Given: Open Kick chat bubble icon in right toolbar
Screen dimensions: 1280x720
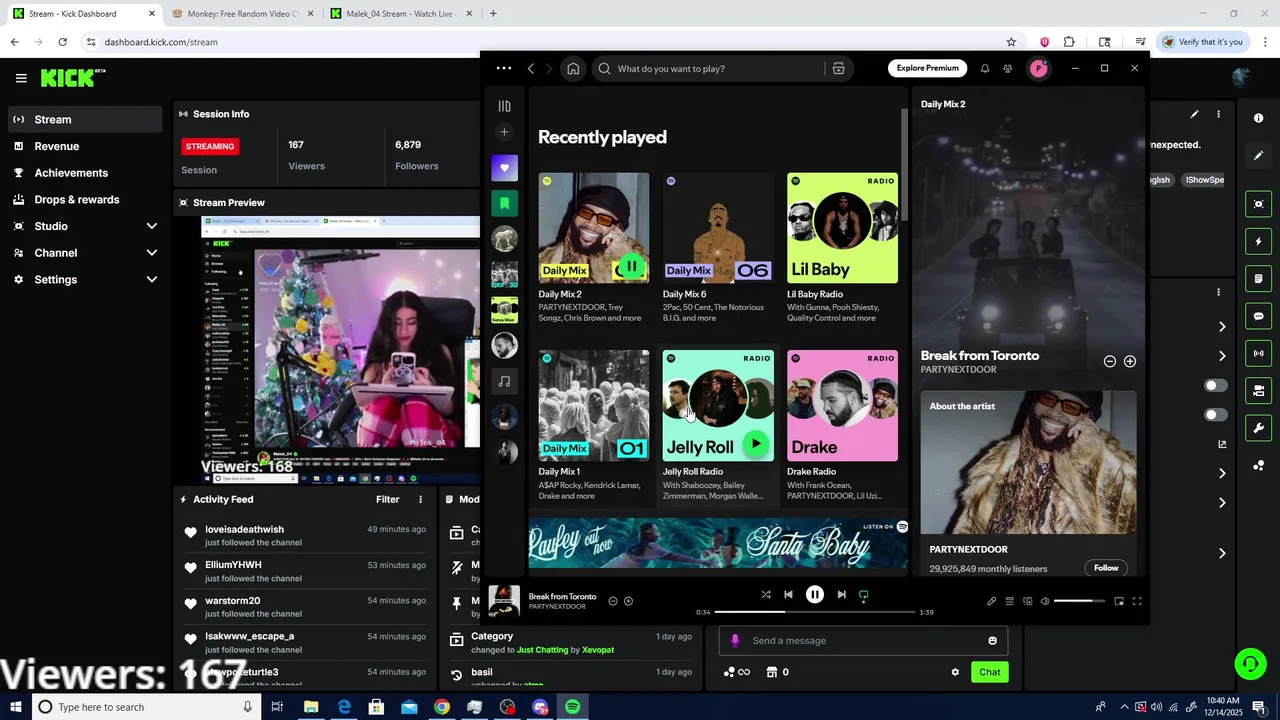Looking at the screenshot, I should (x=1258, y=316).
